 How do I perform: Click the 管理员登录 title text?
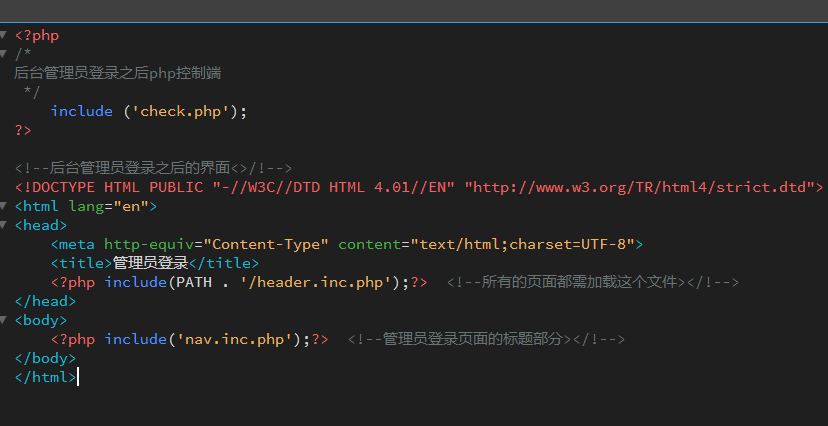pos(150,263)
